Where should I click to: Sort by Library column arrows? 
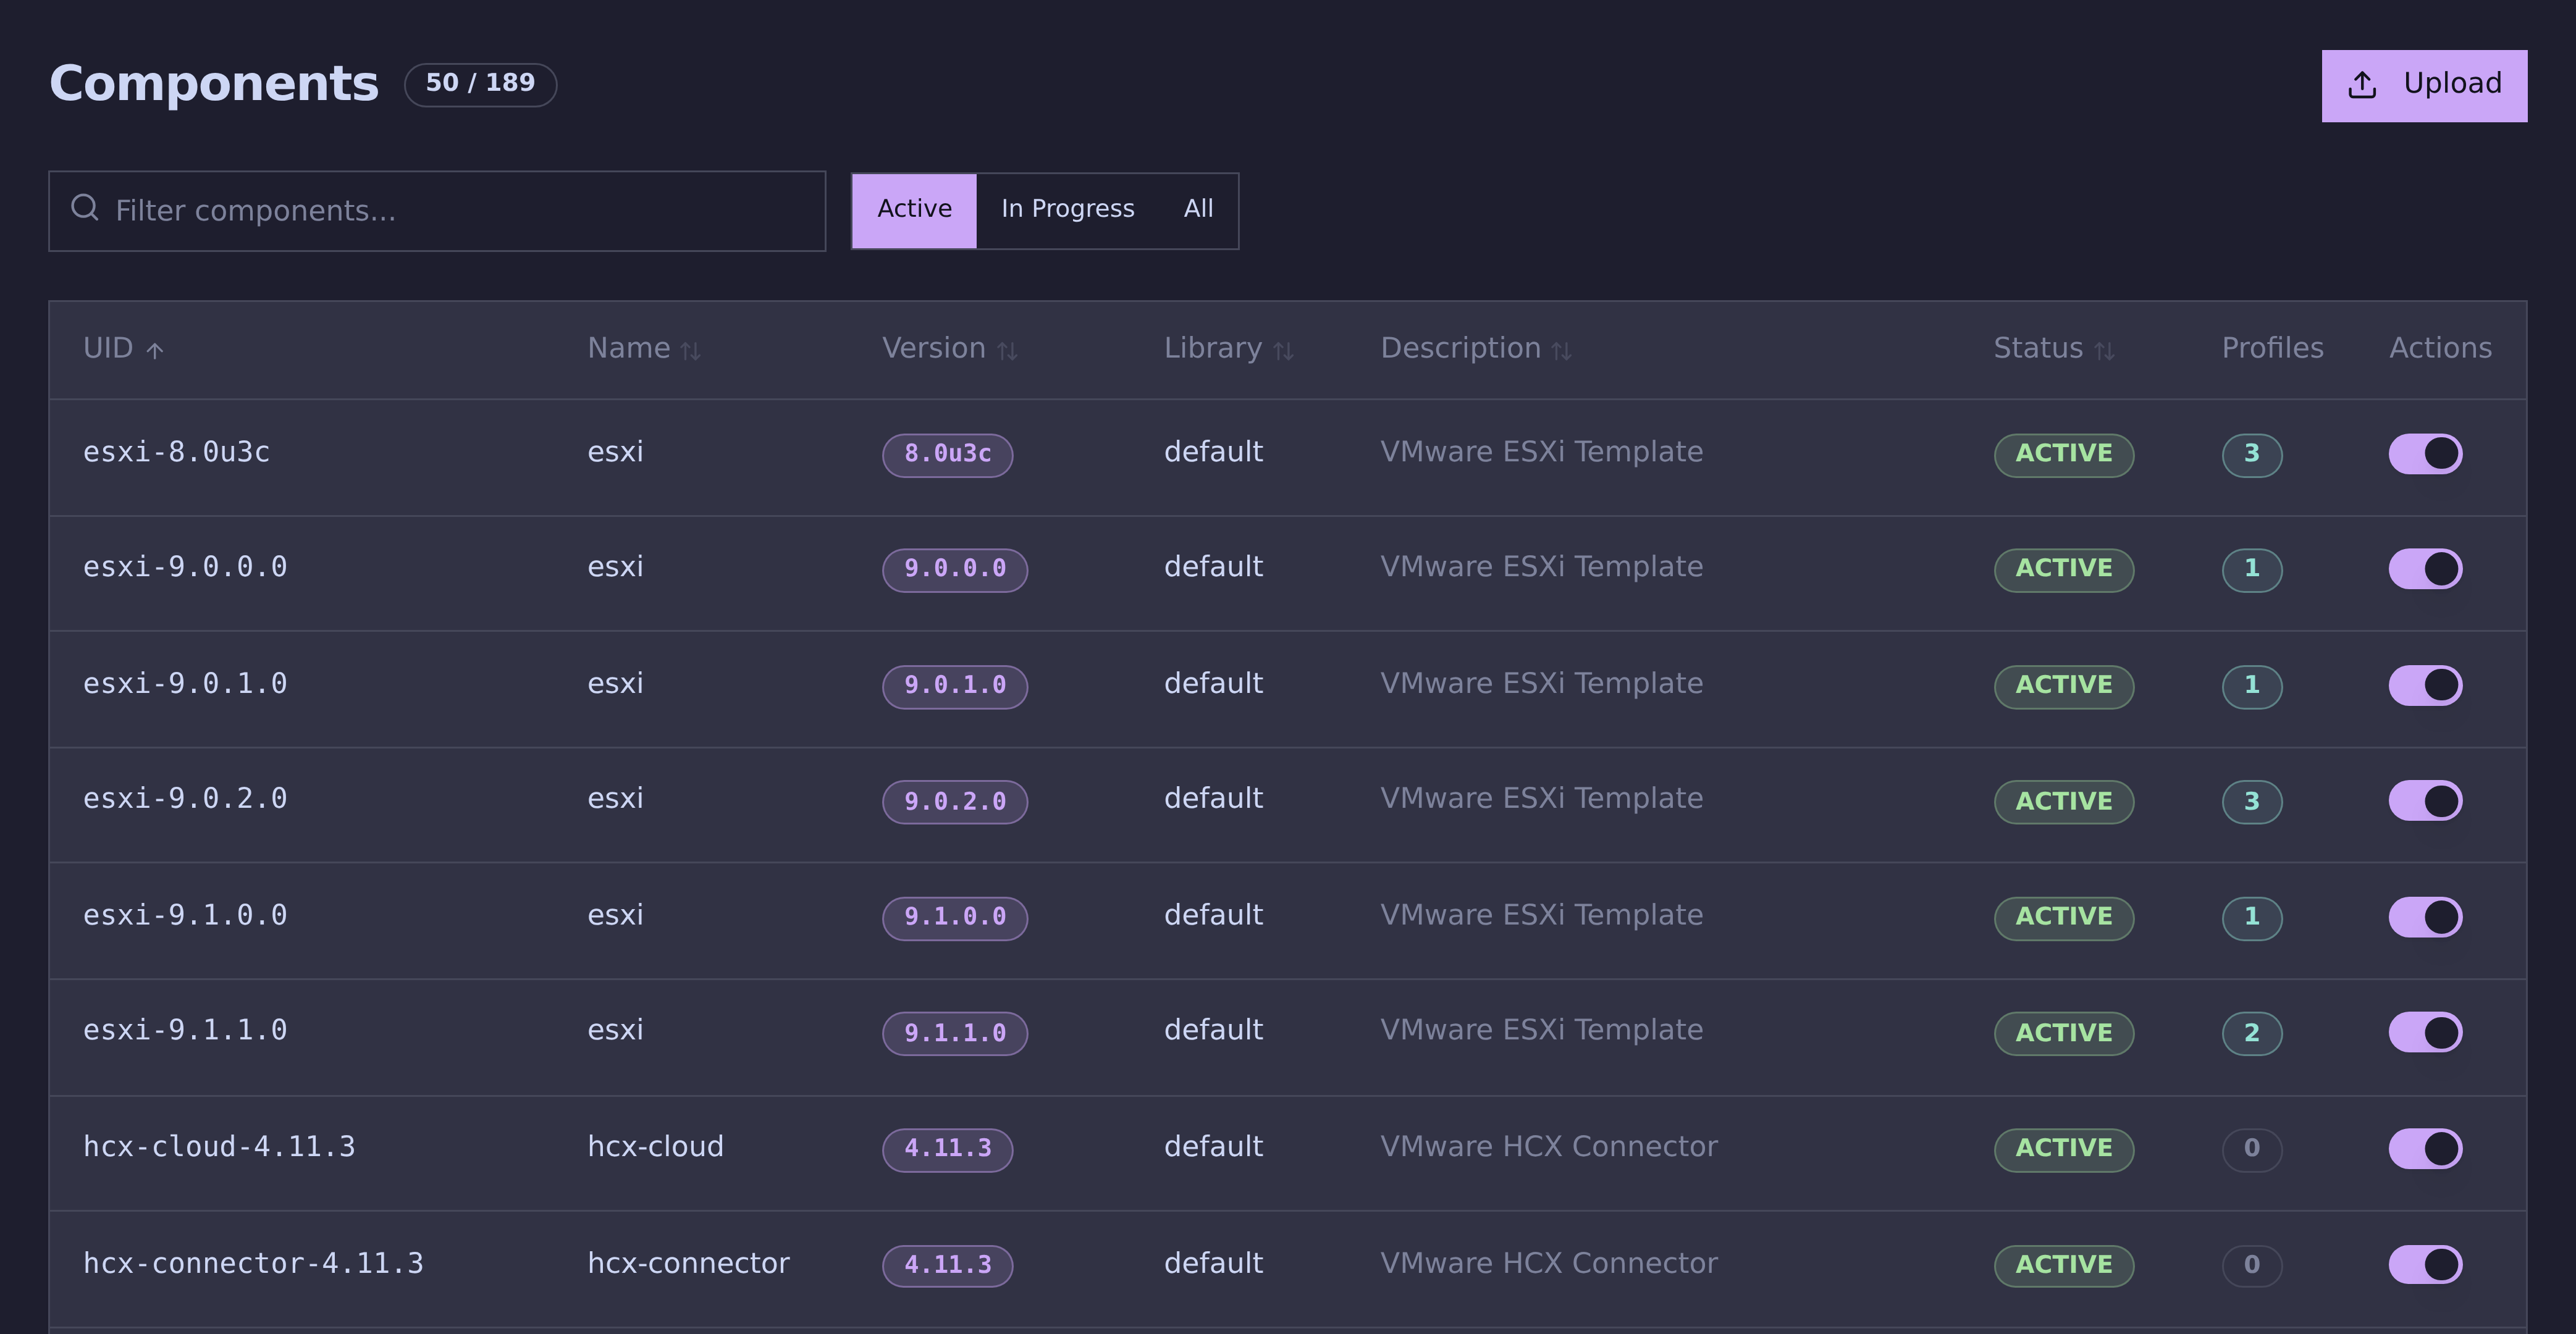point(1284,350)
